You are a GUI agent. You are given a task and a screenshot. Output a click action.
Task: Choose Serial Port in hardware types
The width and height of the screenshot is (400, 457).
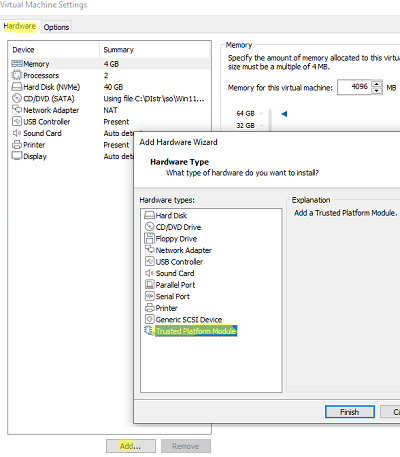(173, 296)
